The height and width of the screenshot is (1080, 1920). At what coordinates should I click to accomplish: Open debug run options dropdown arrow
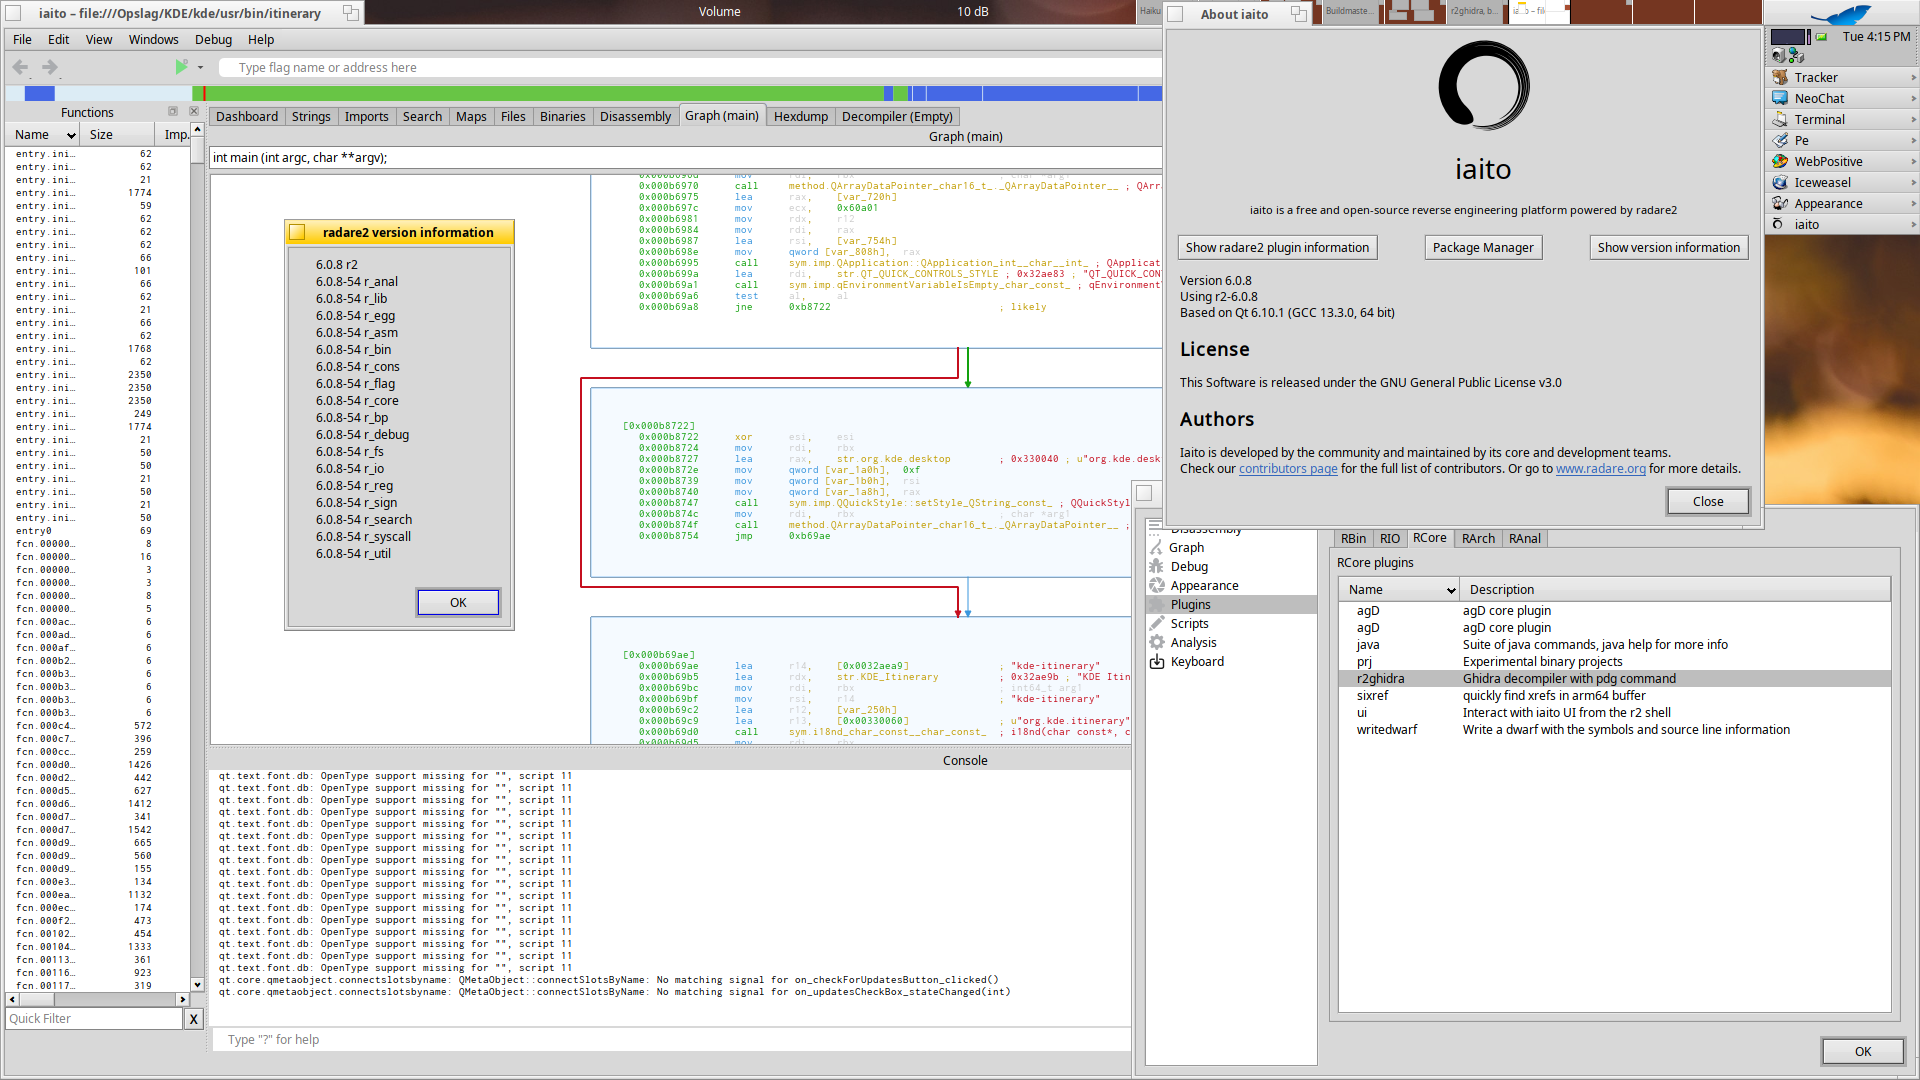coord(200,68)
